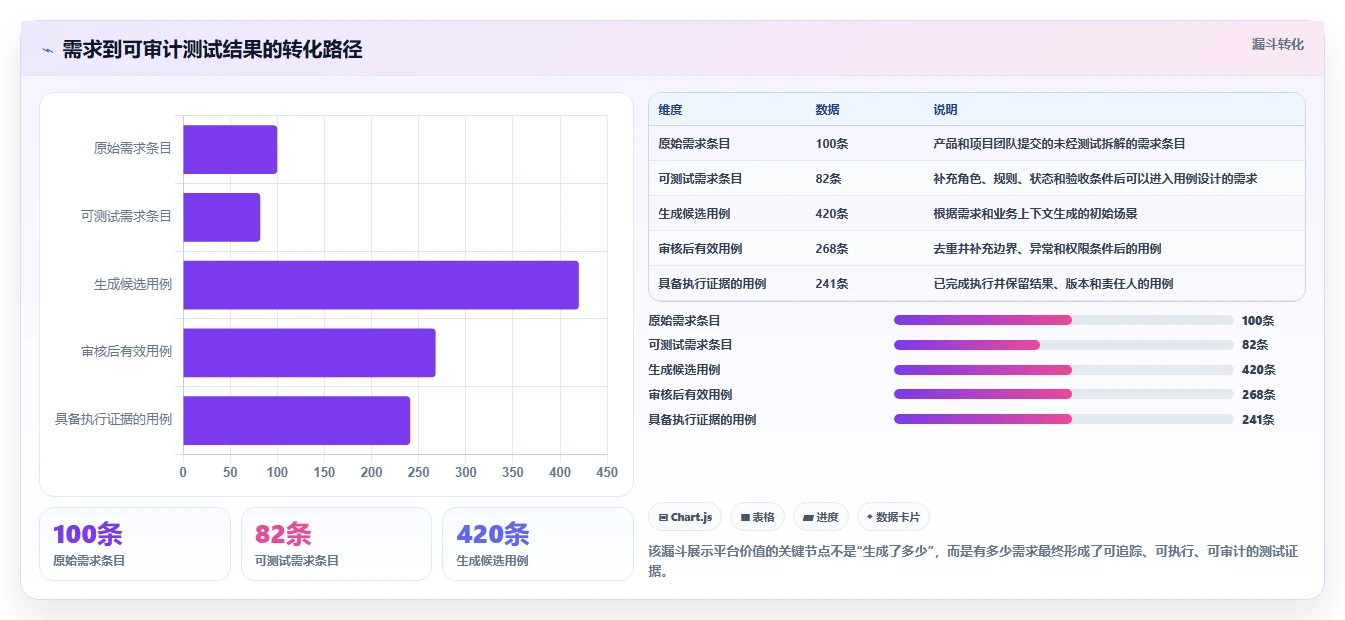The width and height of the screenshot is (1345, 620).
Task: Click the 82条 cell in the table
Action: (x=828, y=179)
